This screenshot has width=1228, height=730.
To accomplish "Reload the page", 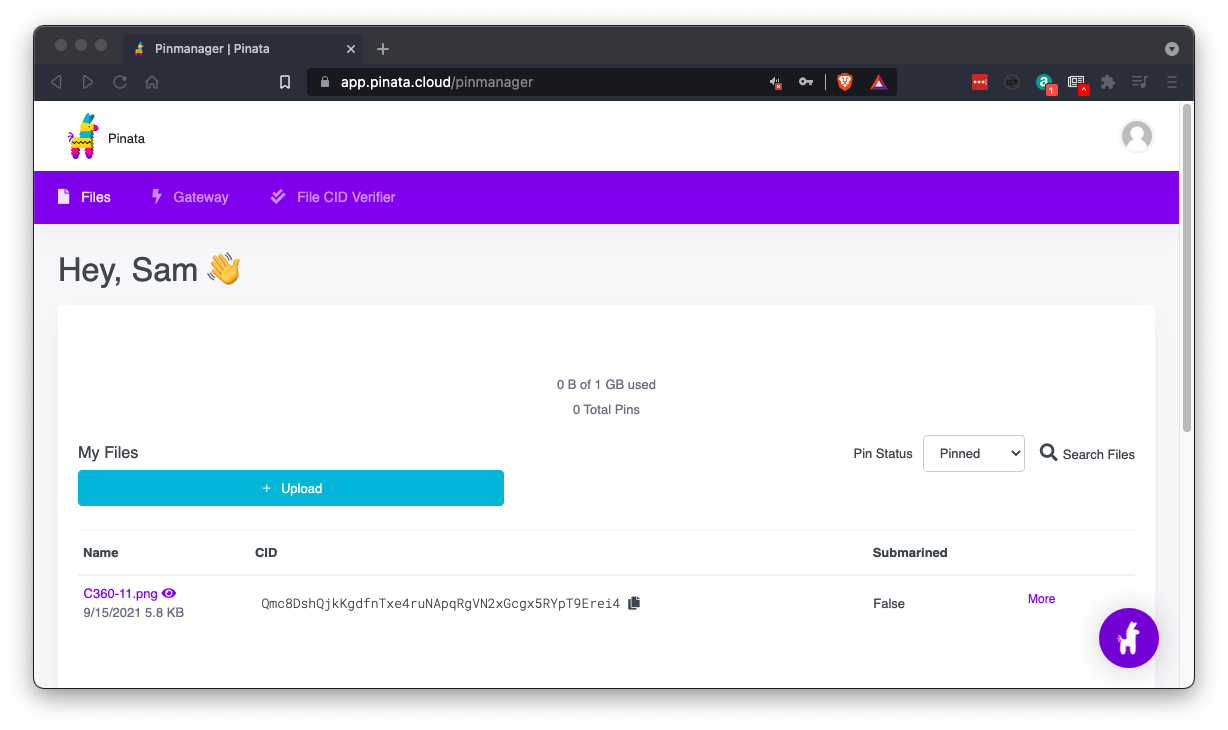I will coord(120,82).
